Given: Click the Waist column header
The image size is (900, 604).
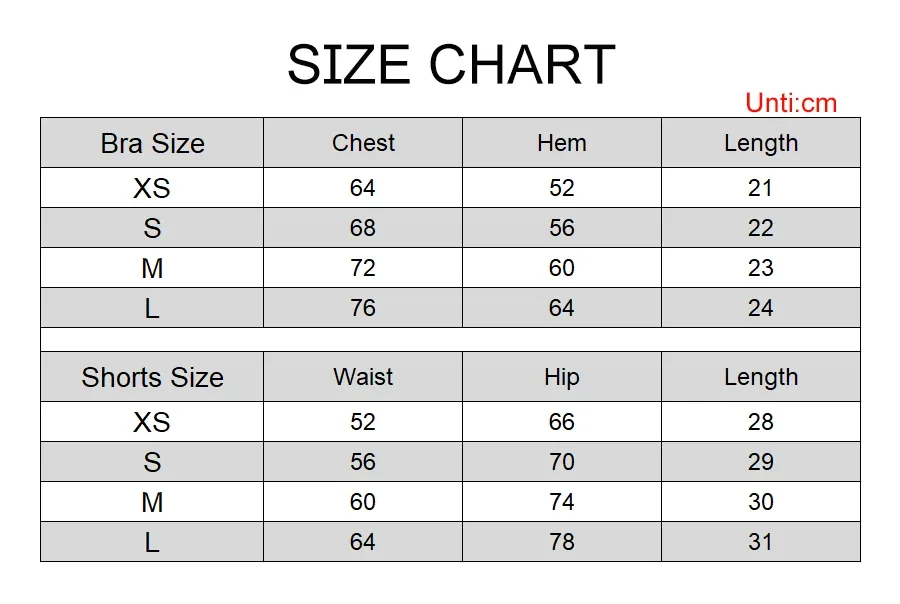Looking at the screenshot, I should [x=363, y=377].
